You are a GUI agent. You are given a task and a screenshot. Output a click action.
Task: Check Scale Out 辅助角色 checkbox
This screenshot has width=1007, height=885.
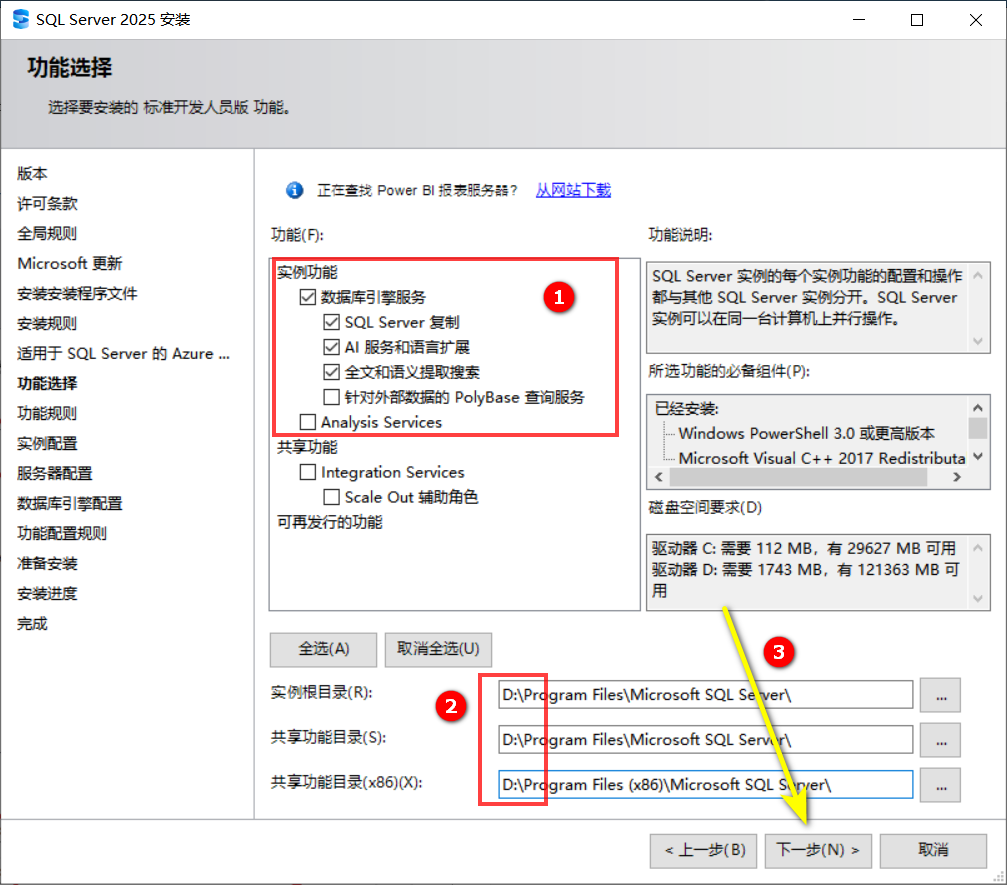(x=331, y=497)
